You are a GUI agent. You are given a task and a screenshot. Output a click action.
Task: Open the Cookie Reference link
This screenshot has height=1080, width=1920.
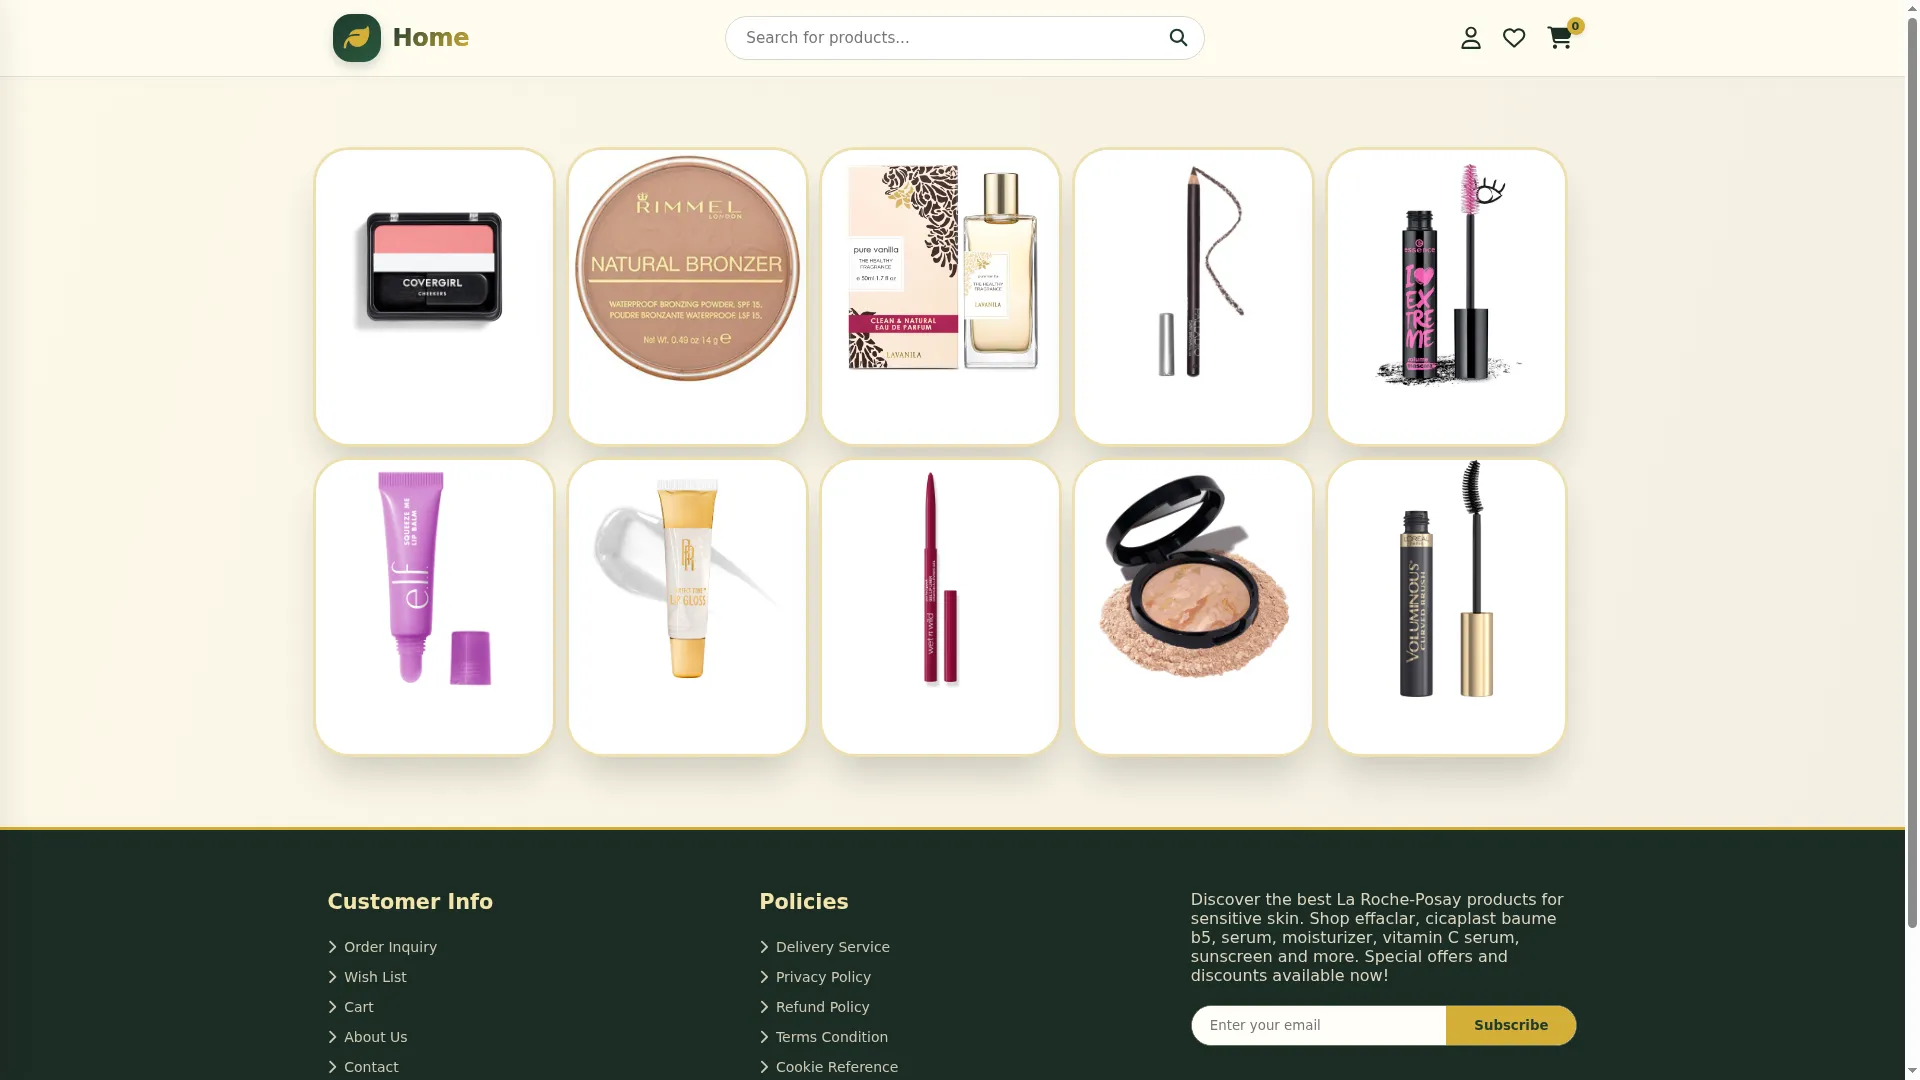(836, 1067)
